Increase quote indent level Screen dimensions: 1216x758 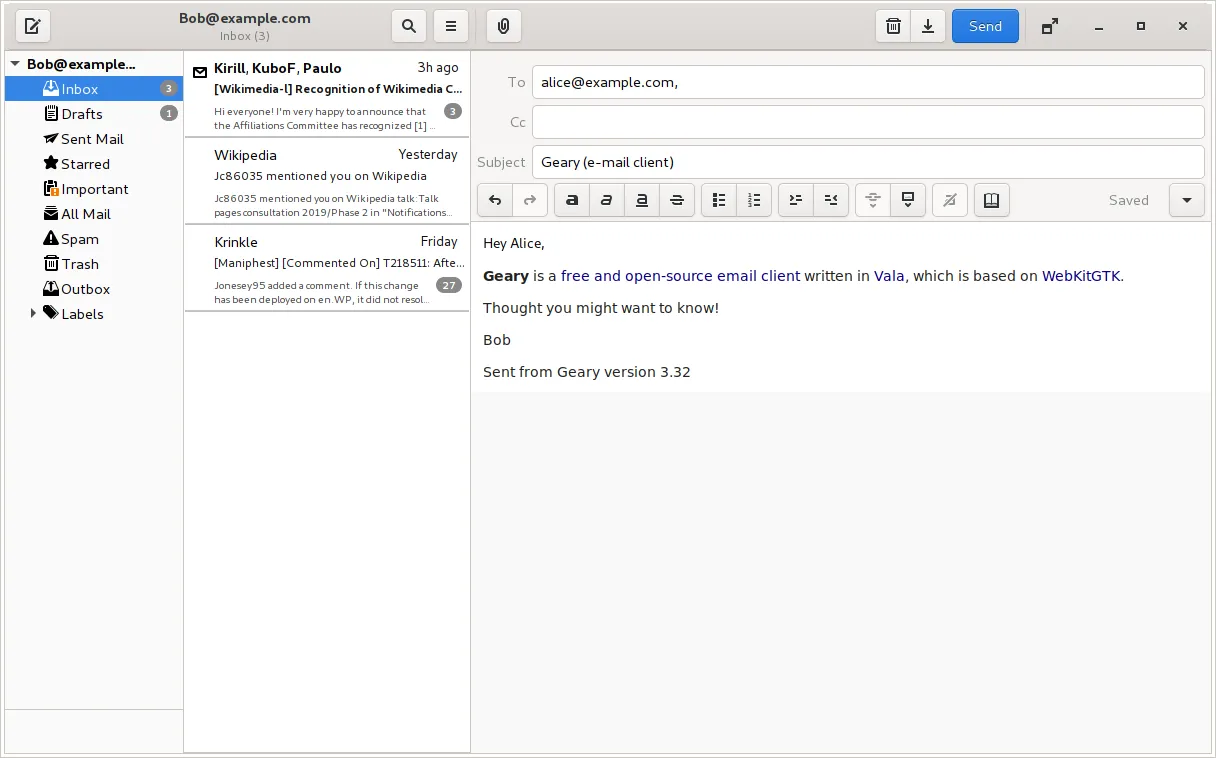(x=796, y=200)
